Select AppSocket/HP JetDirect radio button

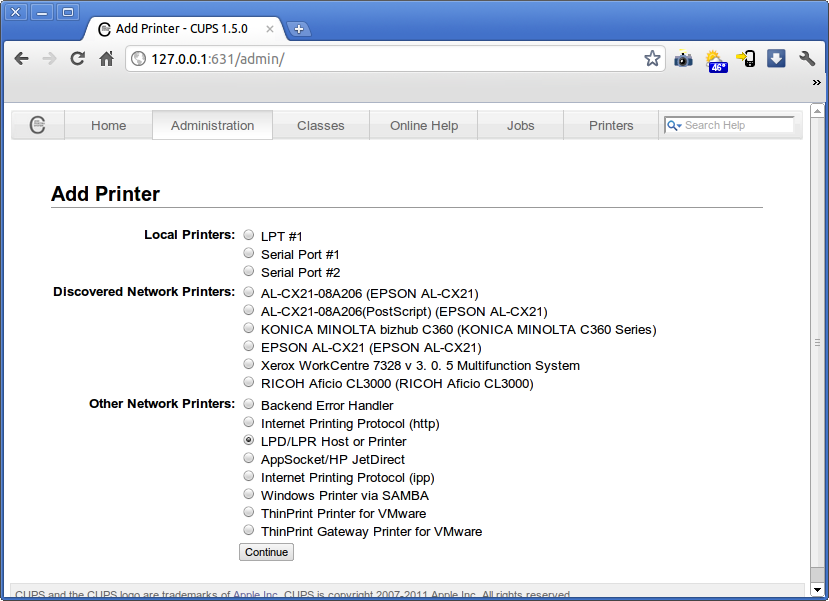pyautogui.click(x=249, y=458)
